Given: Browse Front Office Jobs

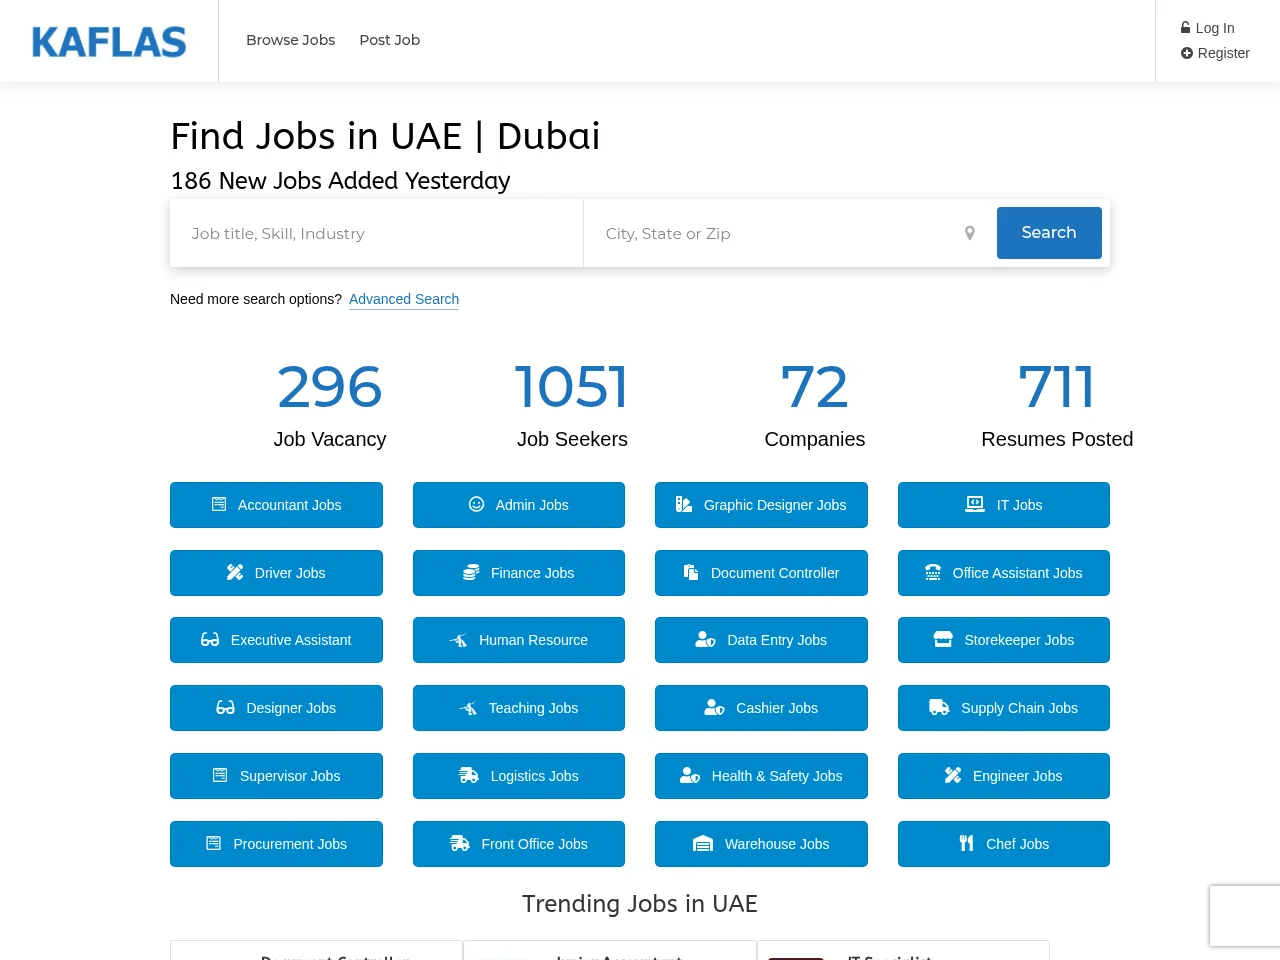Looking at the screenshot, I should tap(519, 844).
